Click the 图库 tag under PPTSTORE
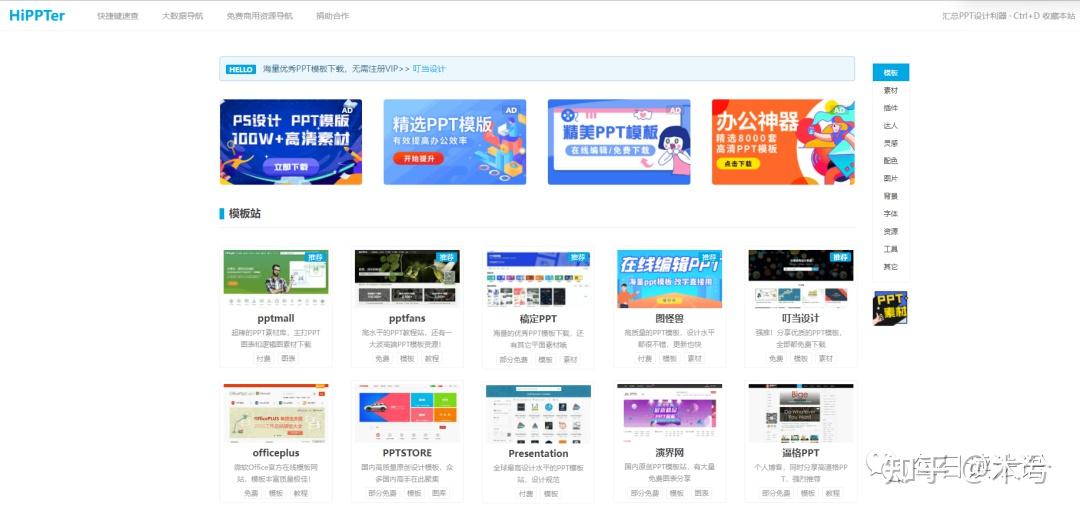 [439, 493]
